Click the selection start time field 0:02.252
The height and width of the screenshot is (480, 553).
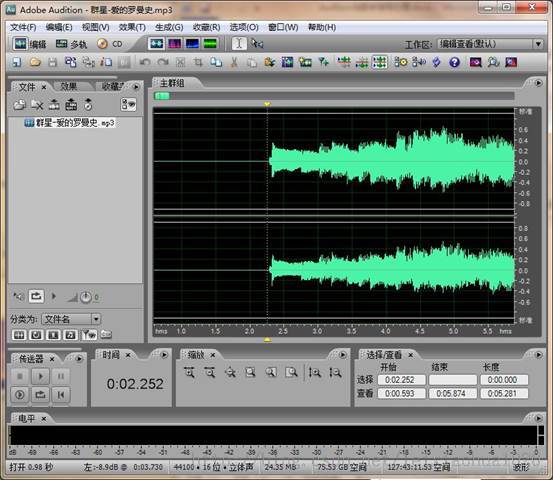pos(401,380)
